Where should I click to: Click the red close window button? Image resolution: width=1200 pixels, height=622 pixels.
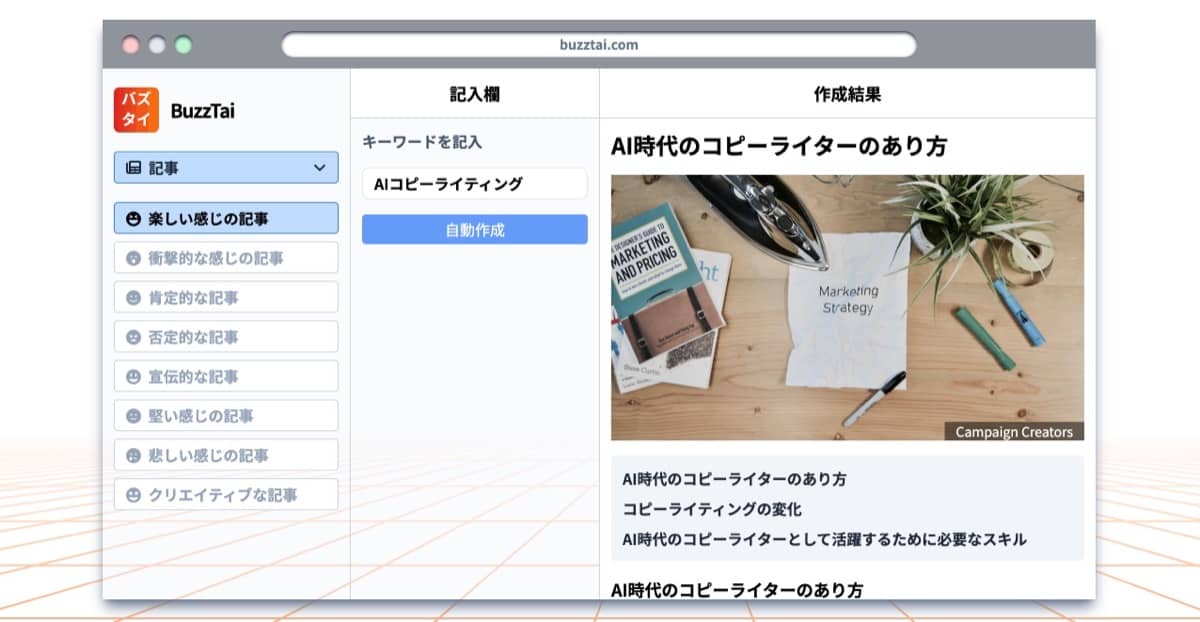(131, 45)
